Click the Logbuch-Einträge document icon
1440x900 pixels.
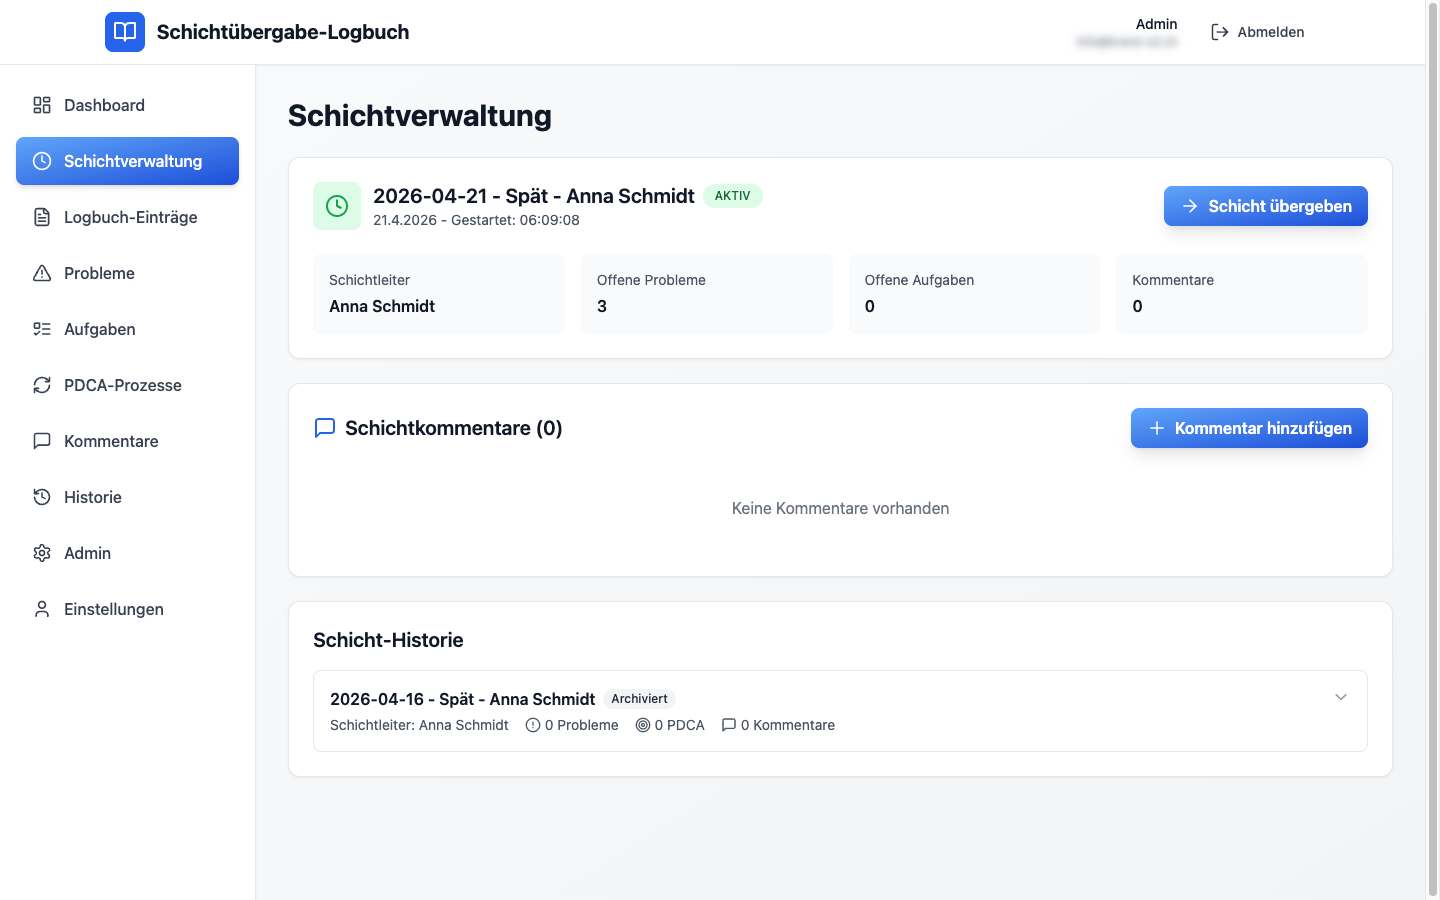click(42, 217)
